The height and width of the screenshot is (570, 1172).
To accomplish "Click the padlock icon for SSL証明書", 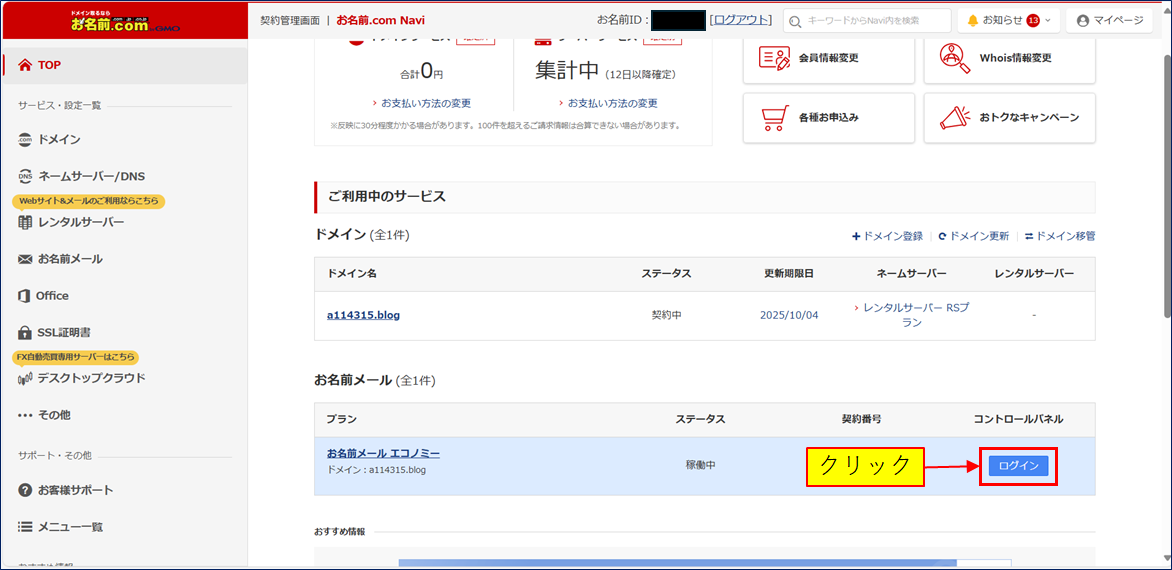I will [25, 332].
